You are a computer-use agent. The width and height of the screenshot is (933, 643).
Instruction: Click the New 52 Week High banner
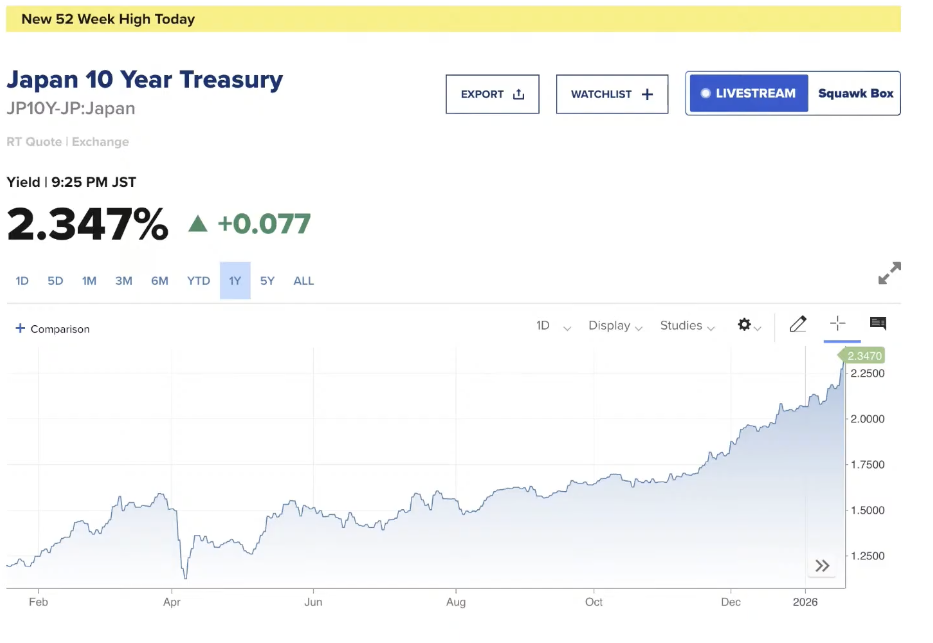[x=453, y=19]
